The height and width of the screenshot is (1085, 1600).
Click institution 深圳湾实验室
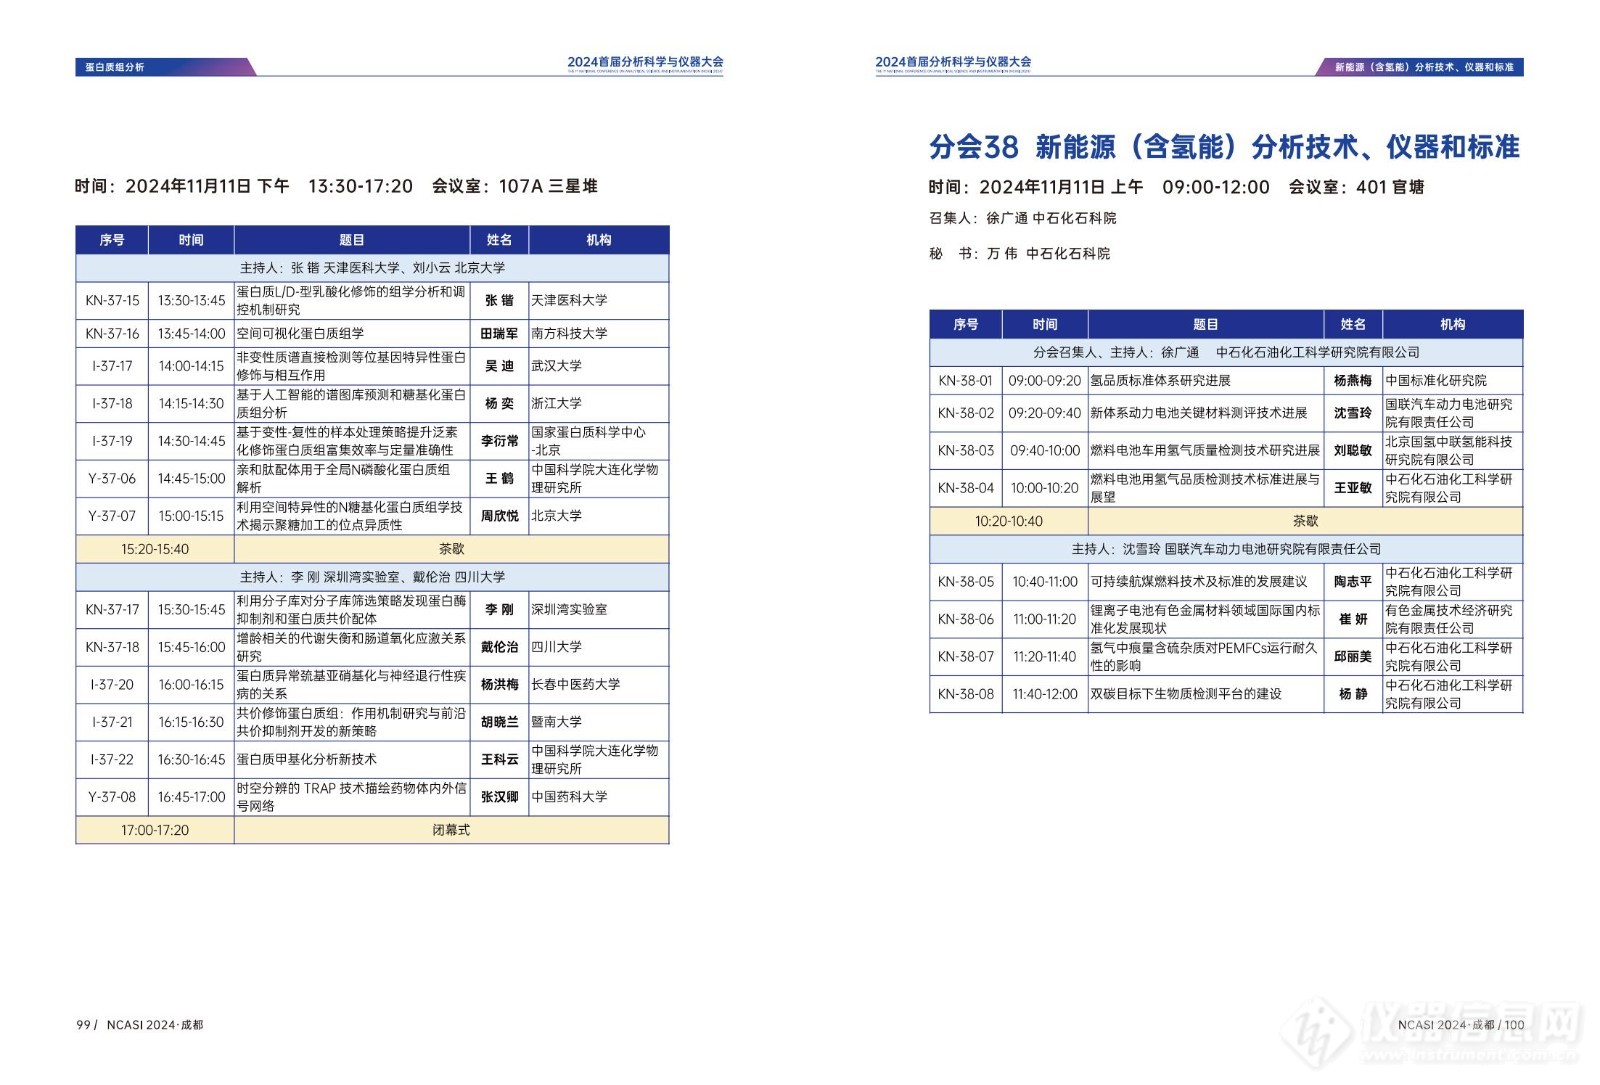coord(569,609)
